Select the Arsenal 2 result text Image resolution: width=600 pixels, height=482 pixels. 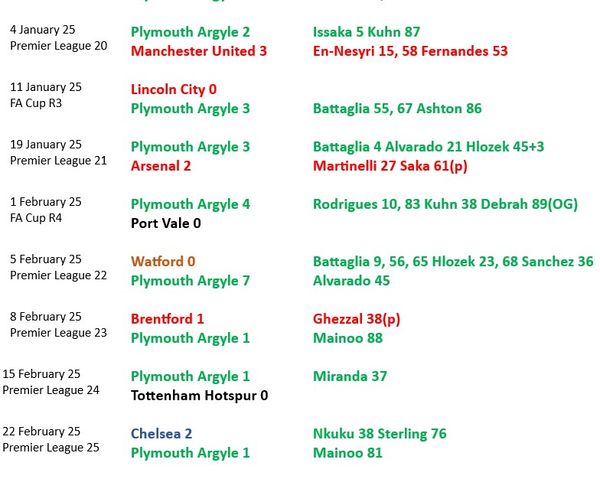161,166
